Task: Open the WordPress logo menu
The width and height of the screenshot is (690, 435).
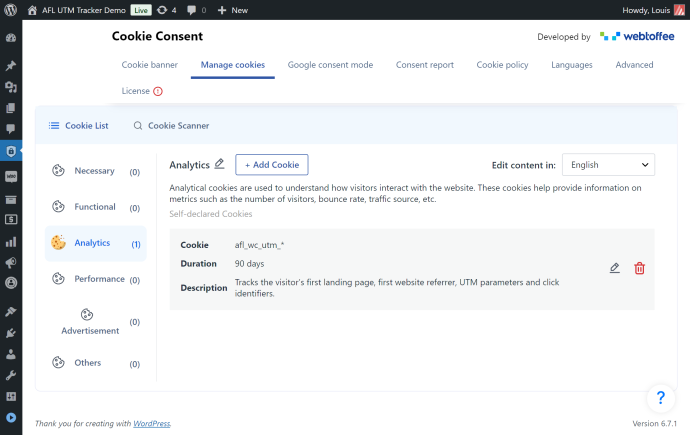Action: [x=11, y=10]
